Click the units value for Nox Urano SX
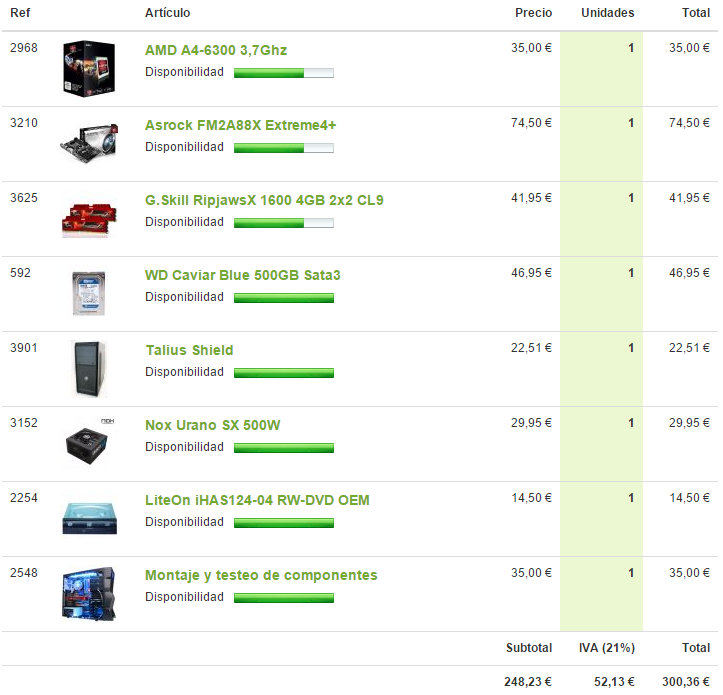 pyautogui.click(x=631, y=423)
